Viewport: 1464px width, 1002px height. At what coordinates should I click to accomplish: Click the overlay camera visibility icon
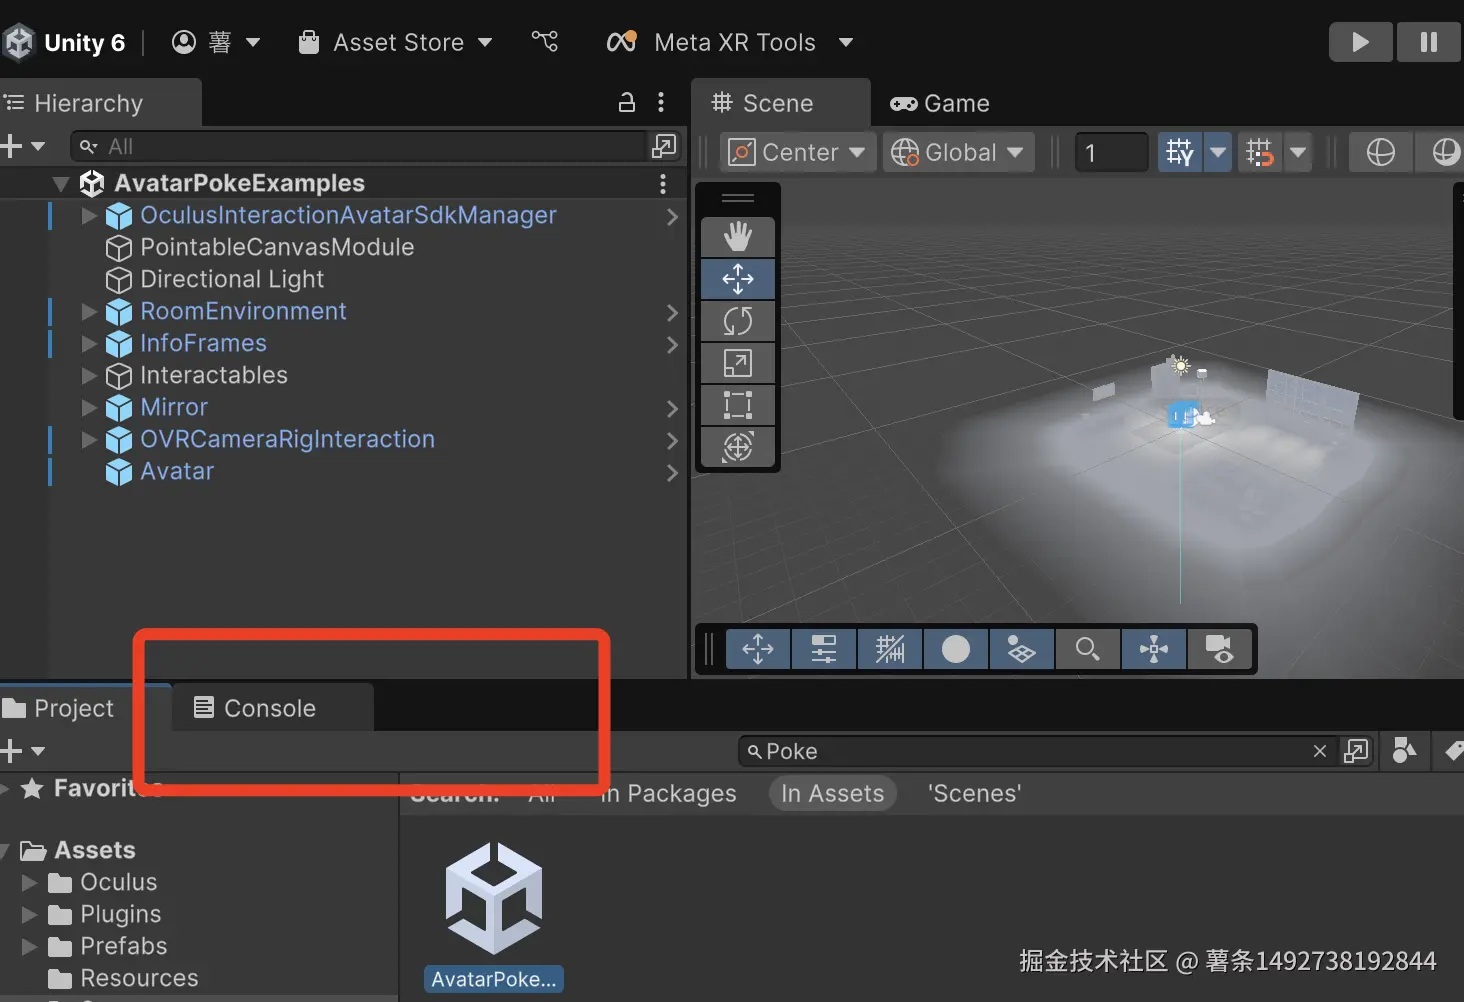point(1219,649)
